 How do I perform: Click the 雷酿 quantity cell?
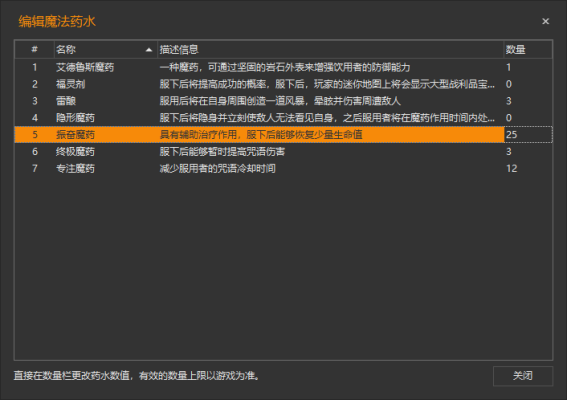click(x=528, y=101)
